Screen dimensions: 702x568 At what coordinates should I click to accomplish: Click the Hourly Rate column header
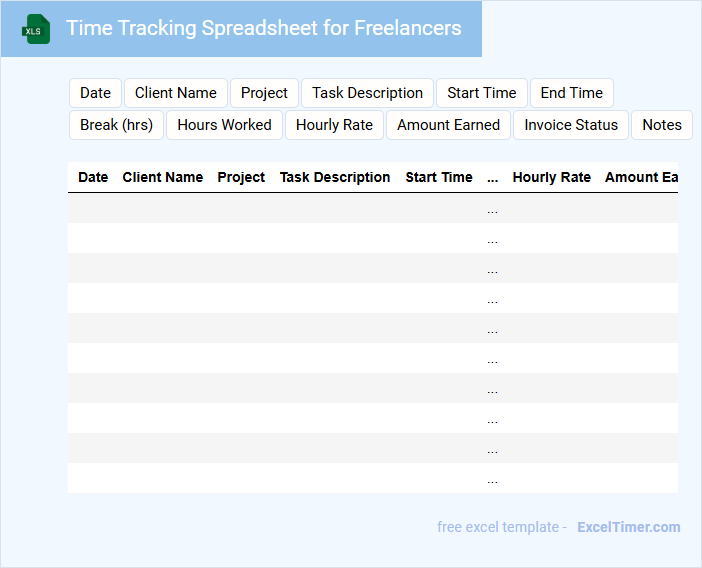[x=551, y=177]
